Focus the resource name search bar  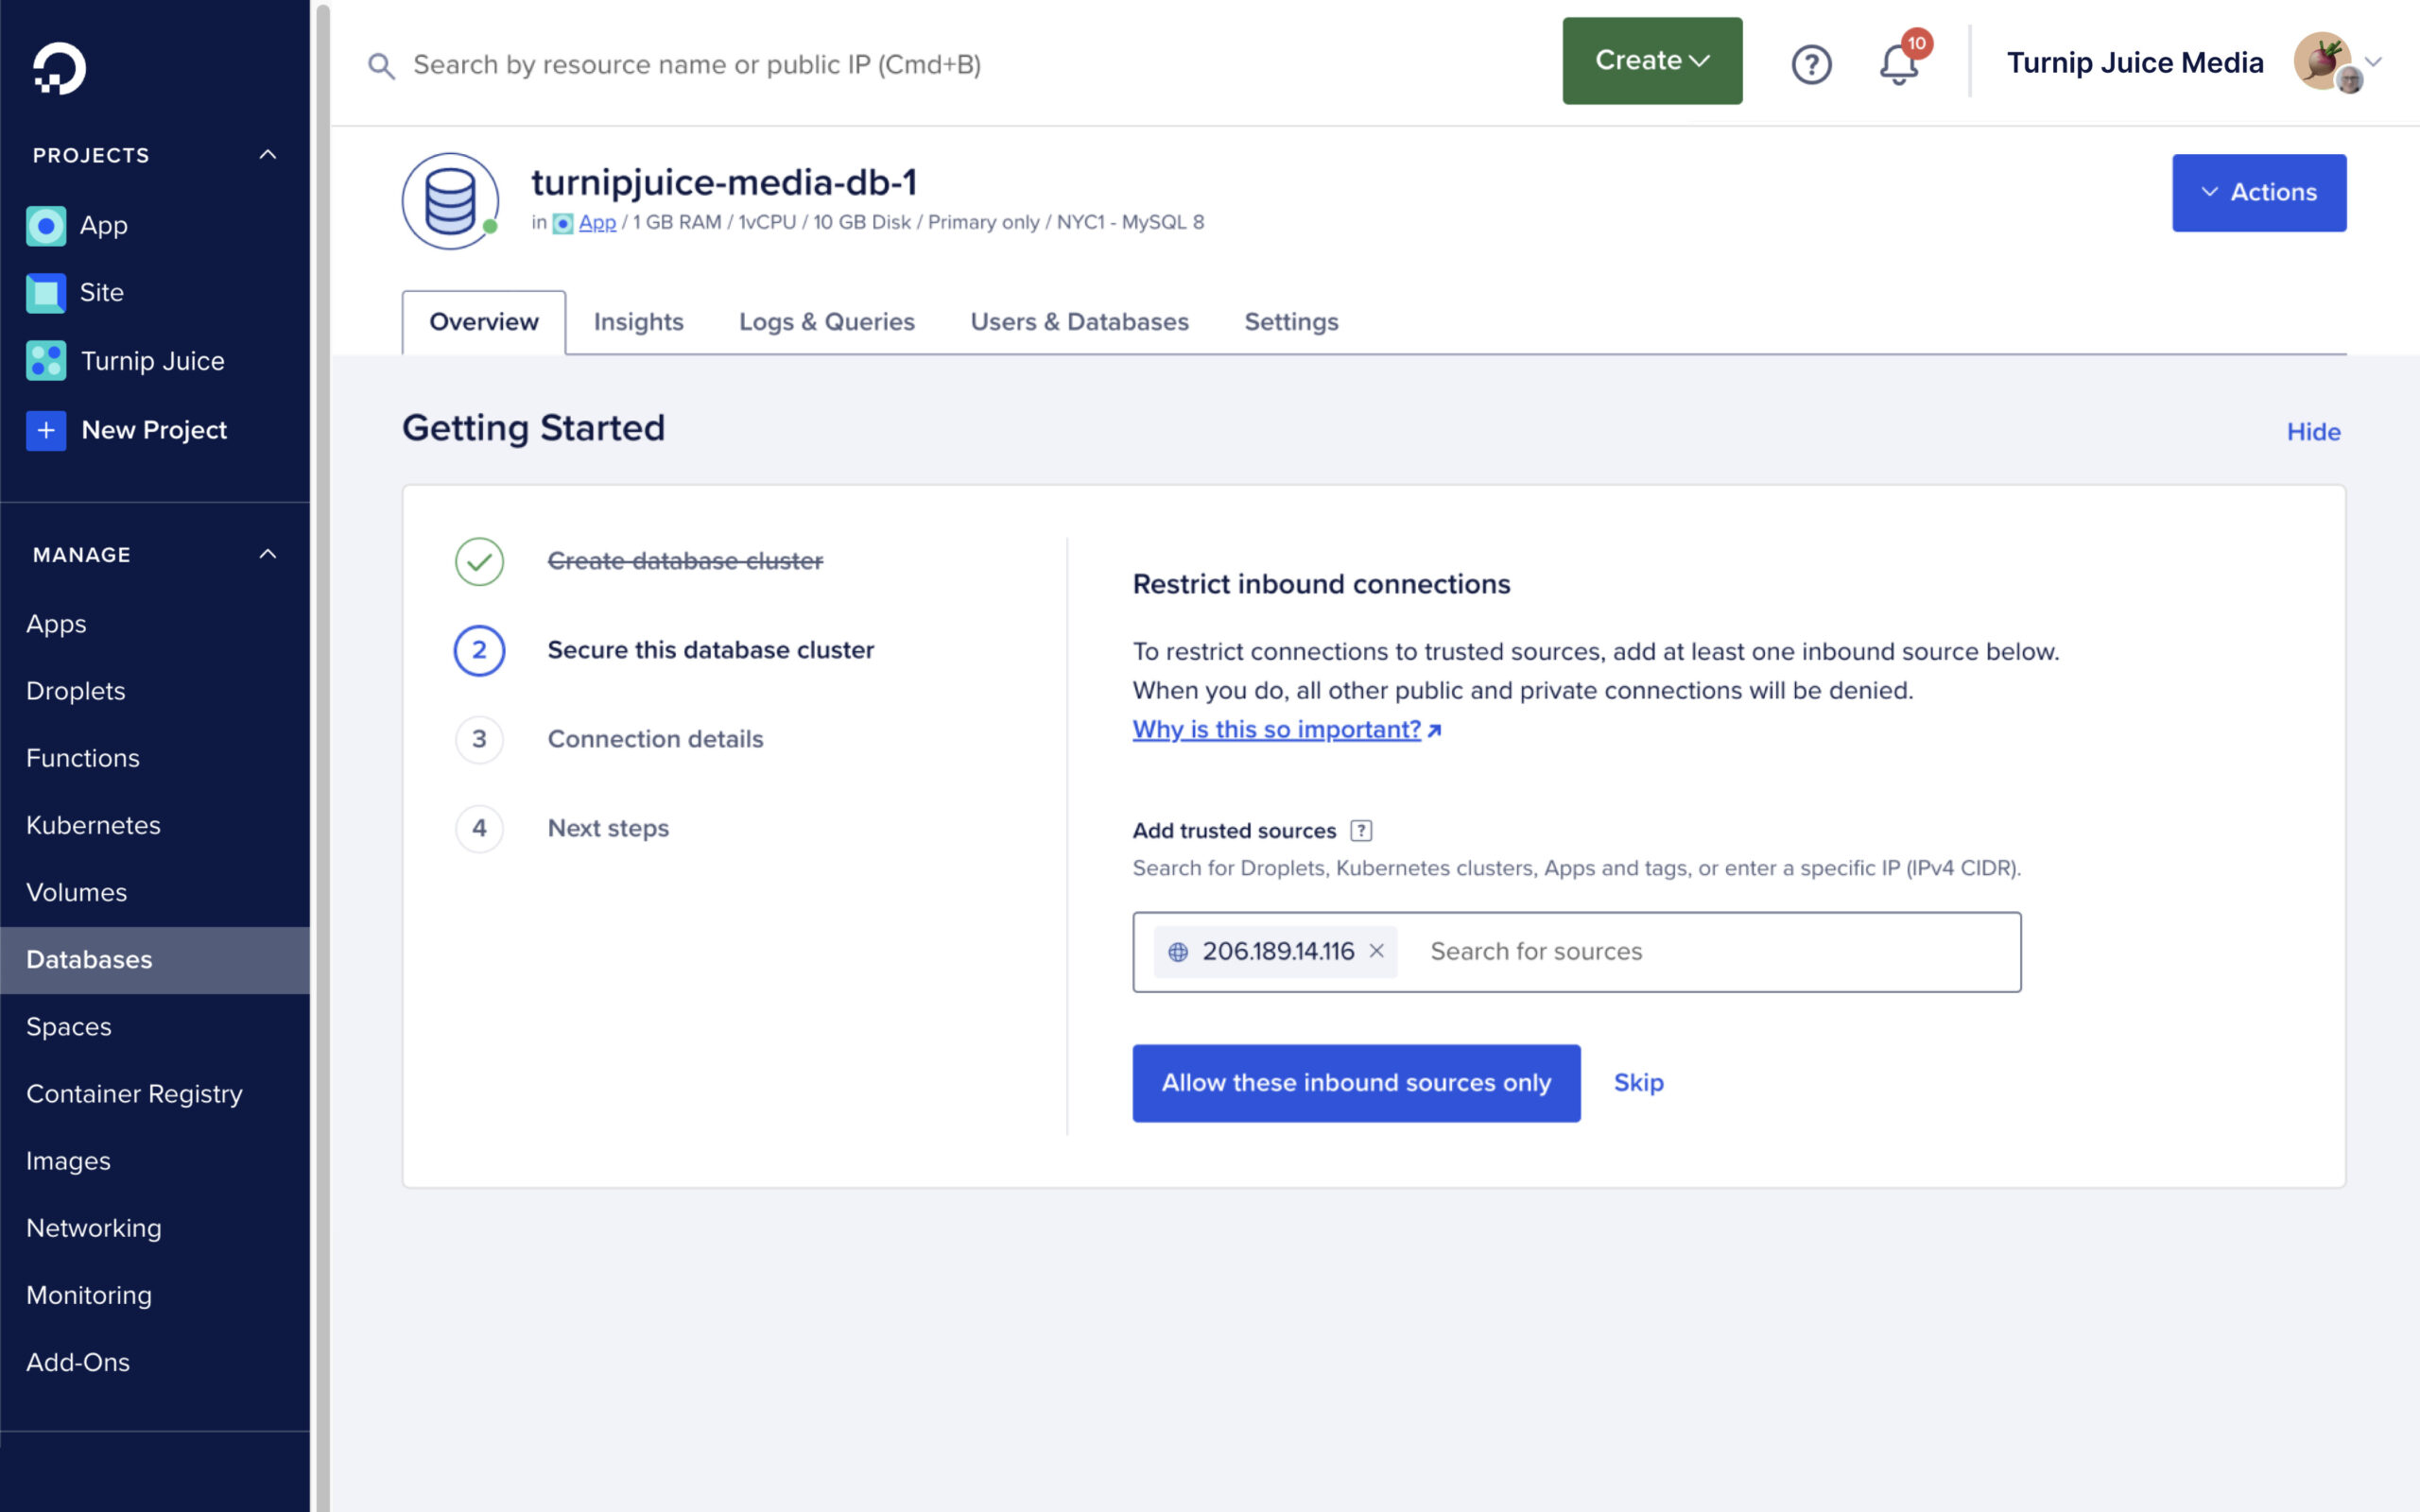[x=697, y=65]
